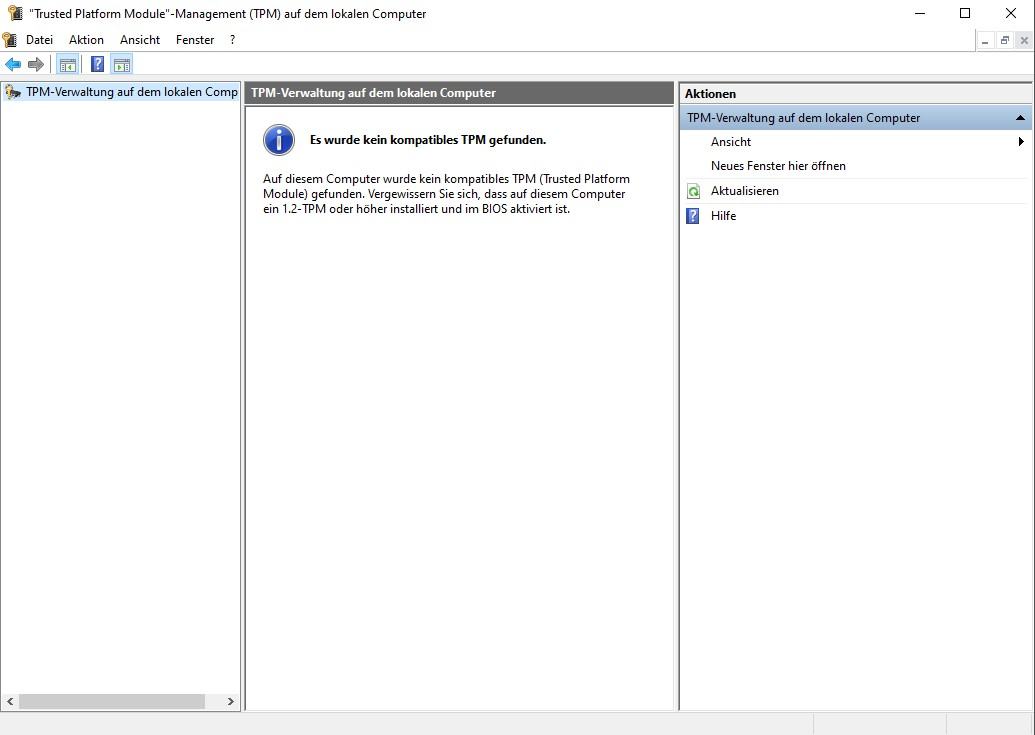1035x735 pixels.
Task: Click the horizontal scrollbar thumb in tree pane
Action: coord(112,701)
